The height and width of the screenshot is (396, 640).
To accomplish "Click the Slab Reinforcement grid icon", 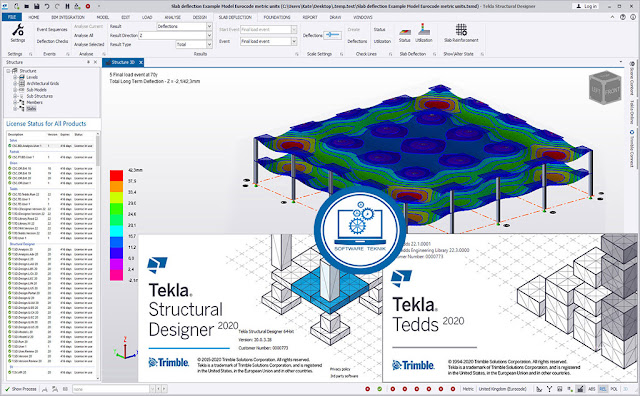I will [461, 29].
